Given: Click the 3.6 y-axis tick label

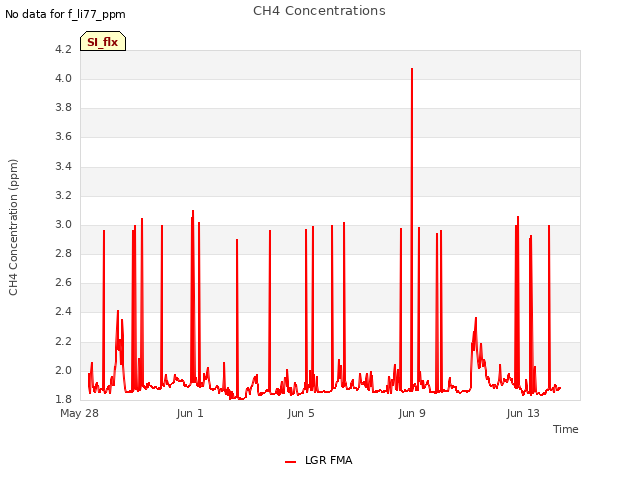Looking at the screenshot, I should pyautogui.click(x=63, y=136).
